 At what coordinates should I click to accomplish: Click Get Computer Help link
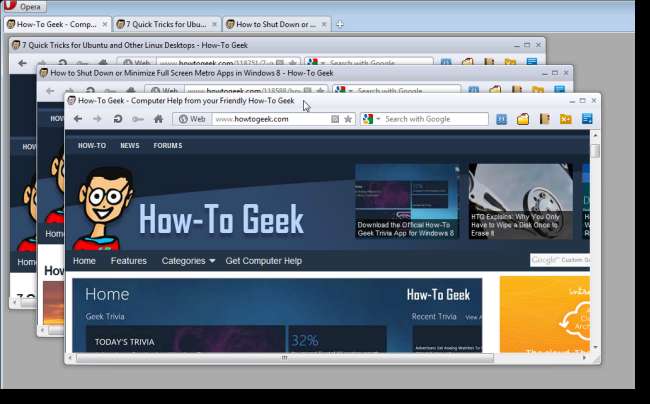coord(264,261)
